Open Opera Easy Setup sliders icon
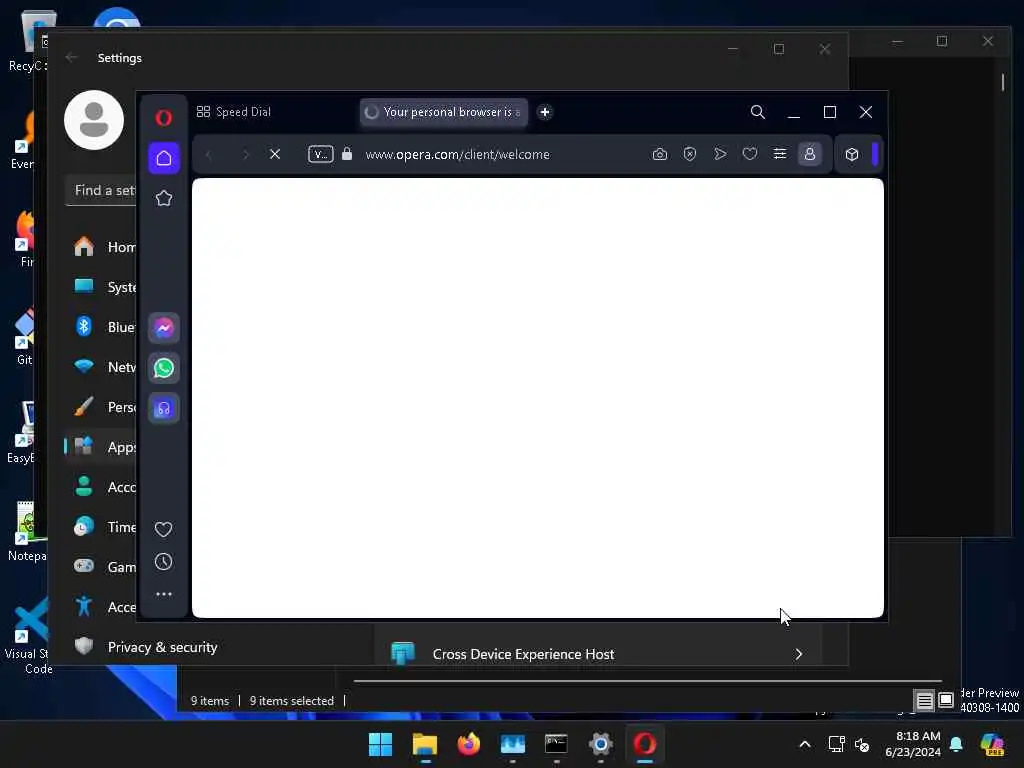 click(x=780, y=154)
